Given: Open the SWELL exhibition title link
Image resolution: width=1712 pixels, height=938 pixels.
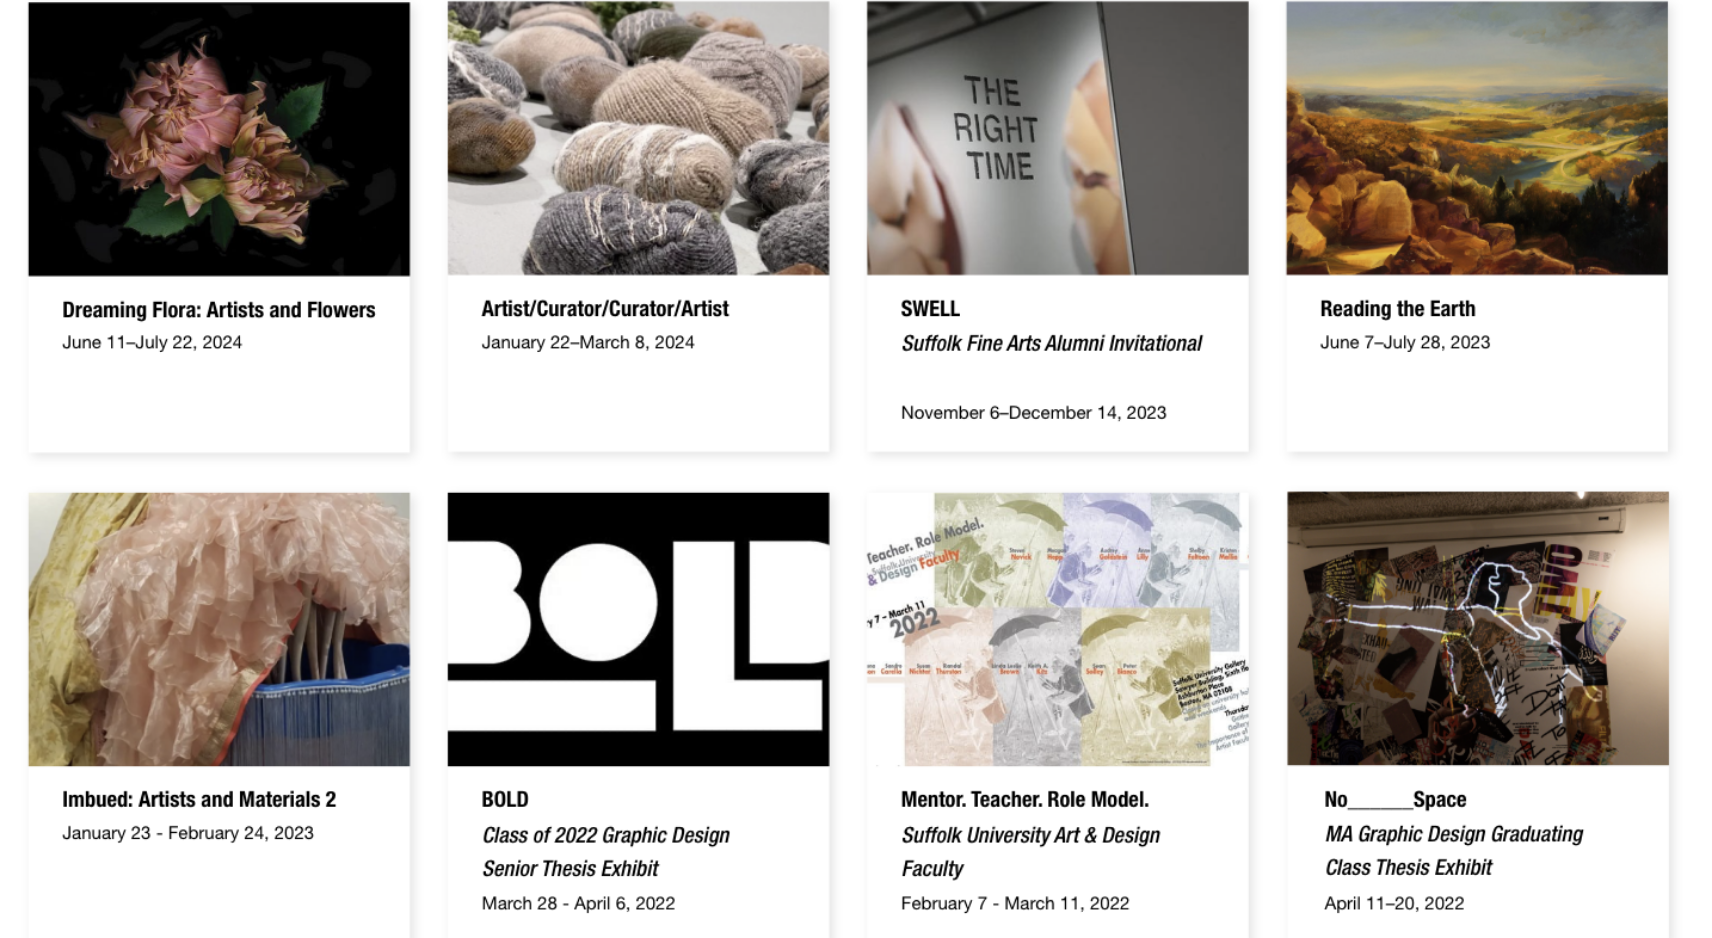Looking at the screenshot, I should 930,309.
